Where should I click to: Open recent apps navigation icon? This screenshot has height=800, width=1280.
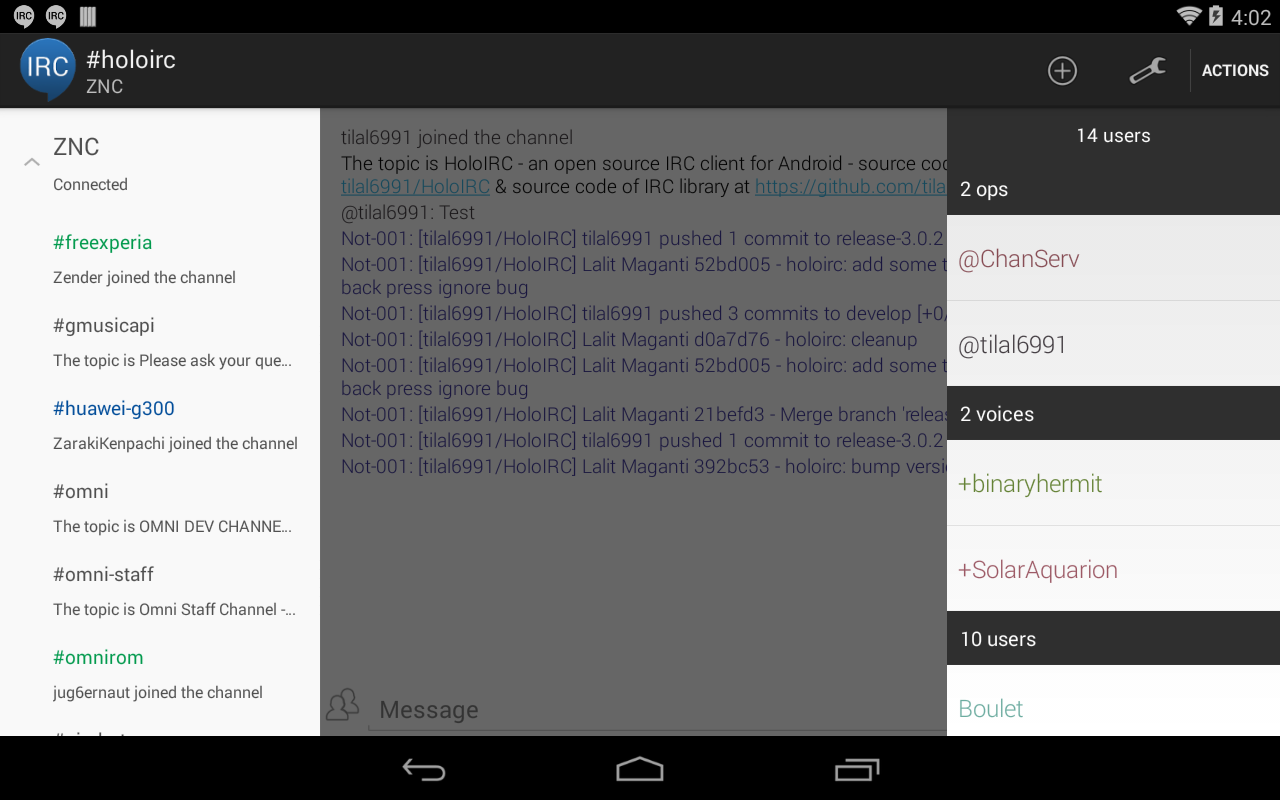[857, 769]
